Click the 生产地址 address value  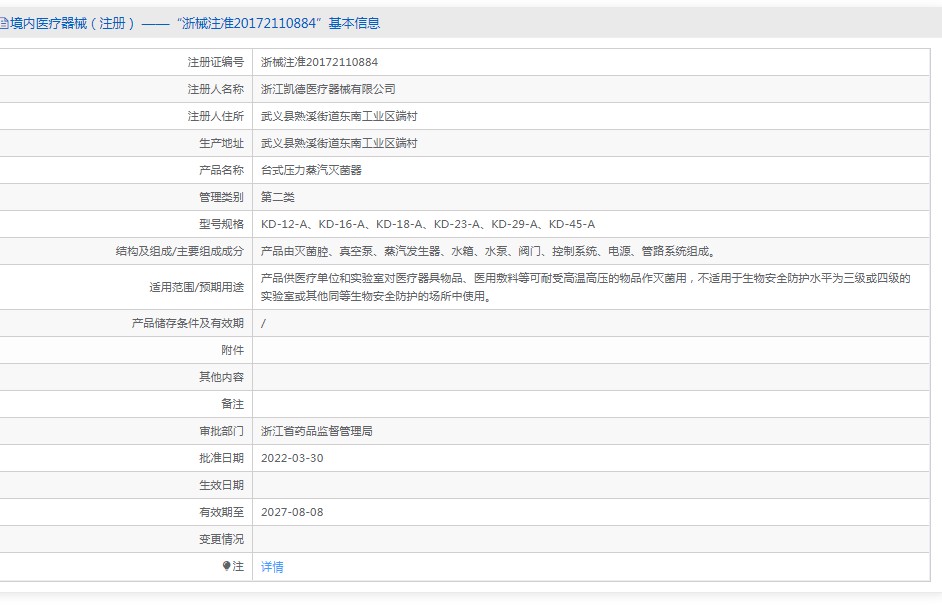click(x=339, y=143)
